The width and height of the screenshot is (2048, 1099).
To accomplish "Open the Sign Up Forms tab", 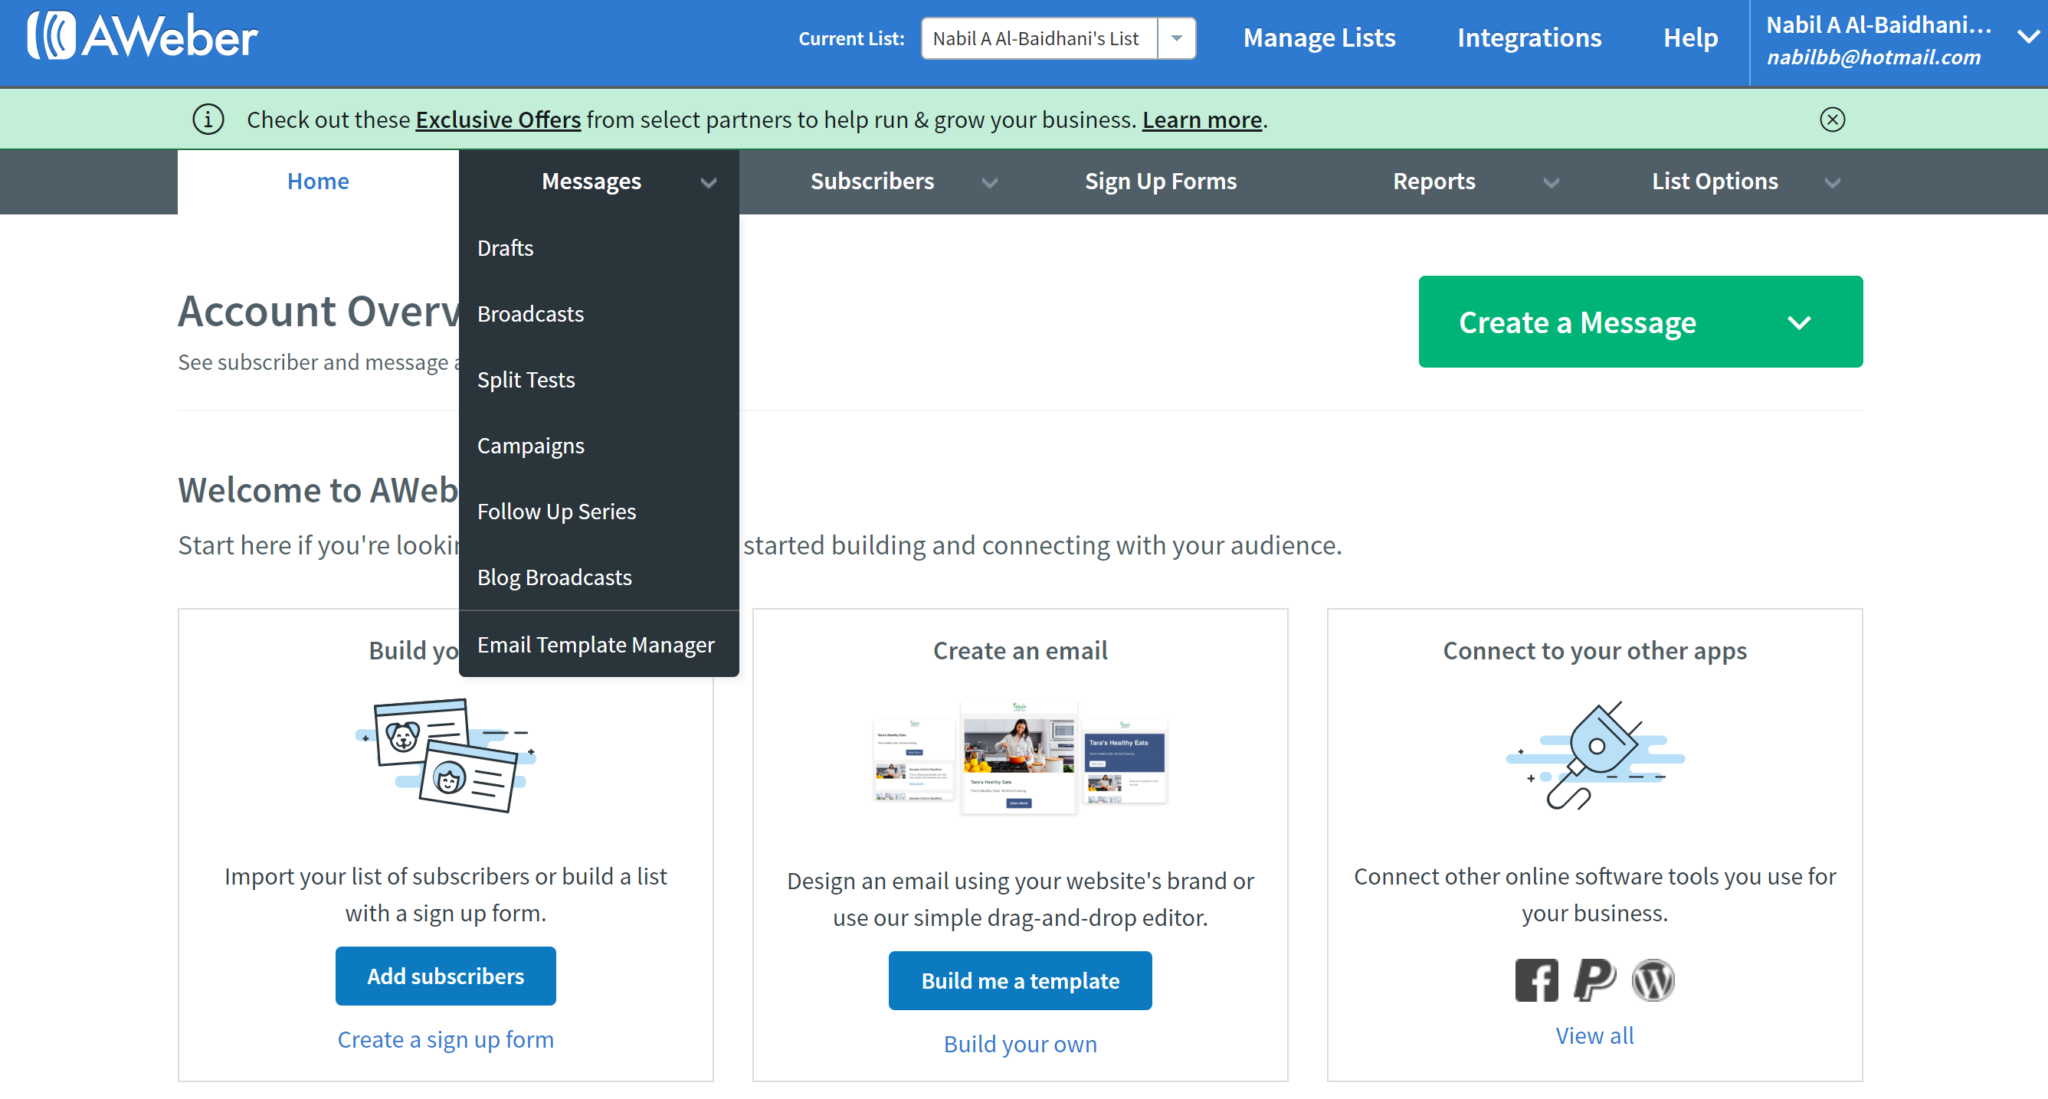I will point(1160,182).
